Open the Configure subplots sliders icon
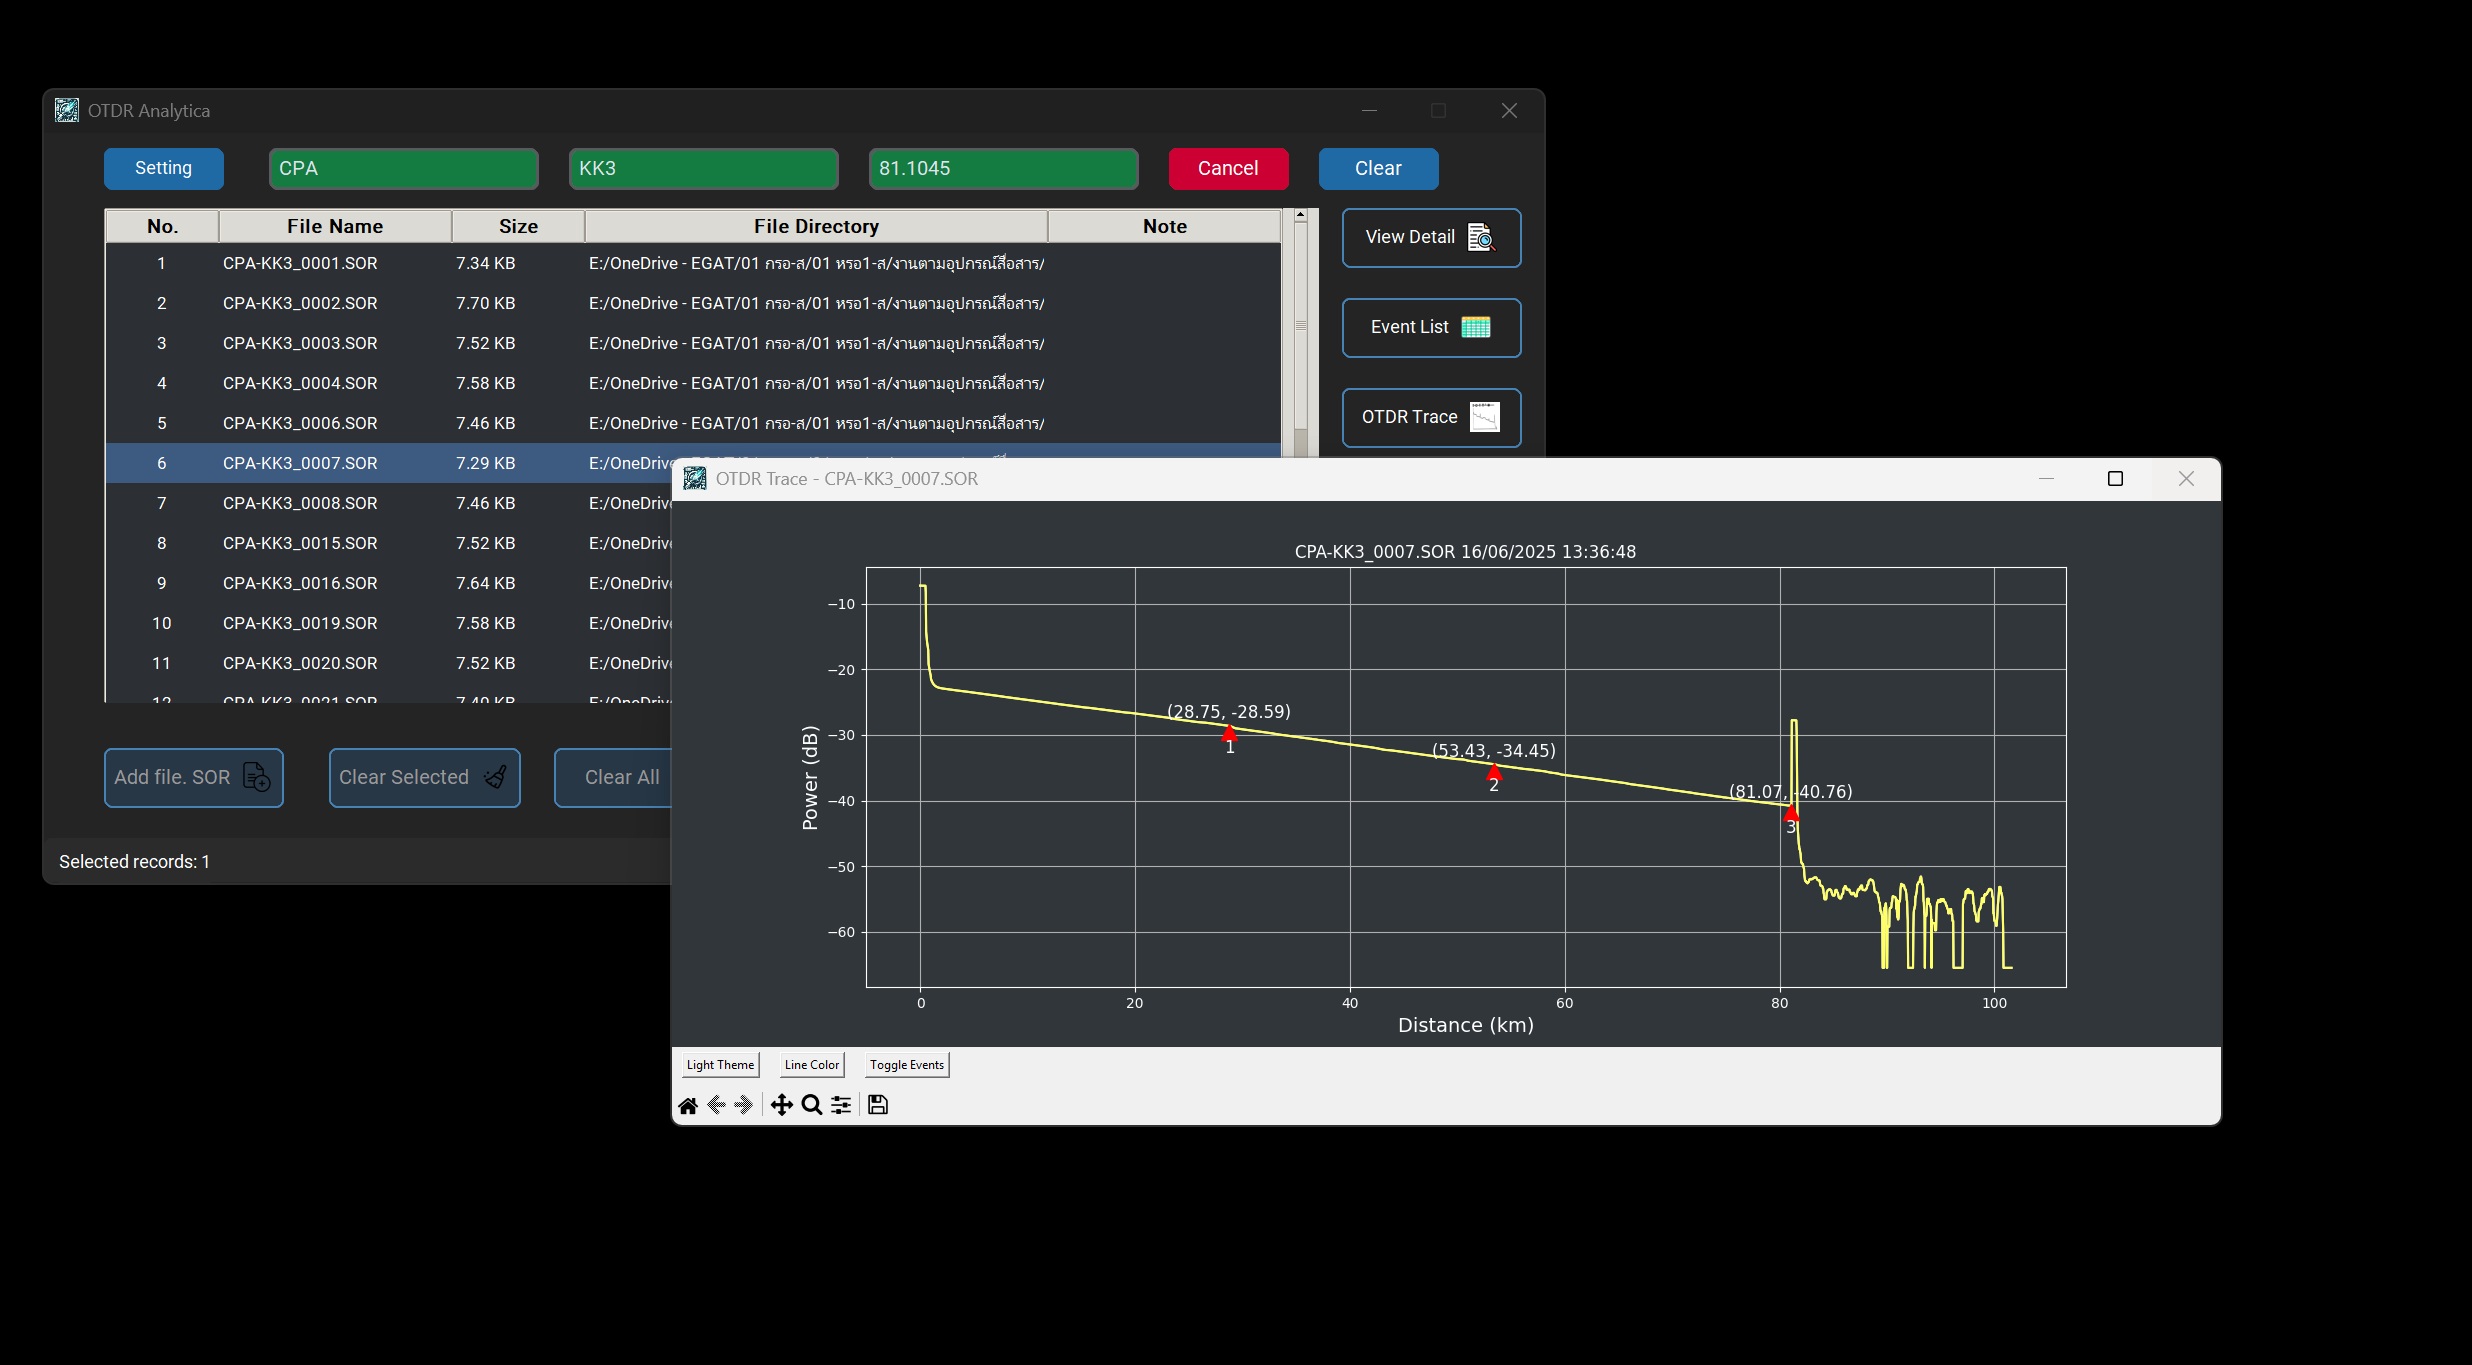 point(841,1105)
